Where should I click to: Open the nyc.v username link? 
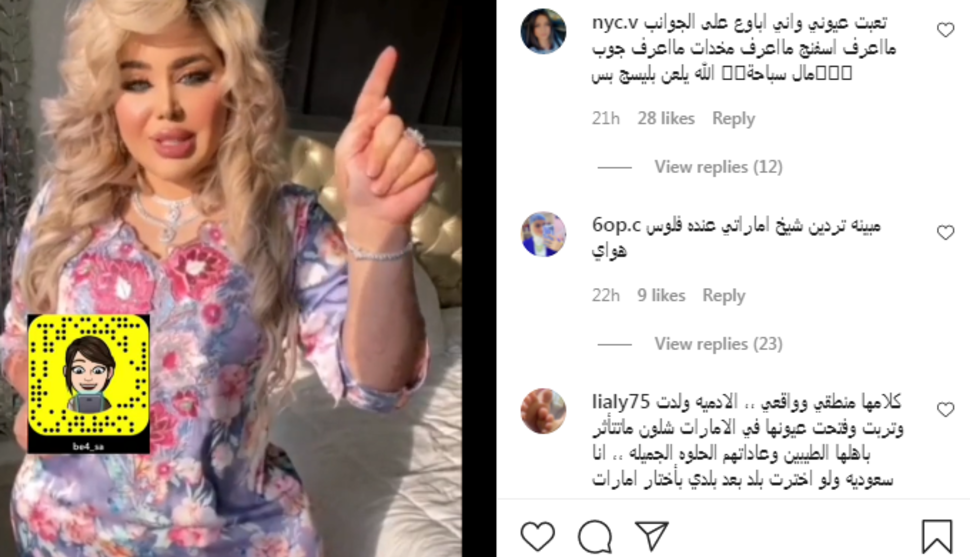click(x=614, y=23)
